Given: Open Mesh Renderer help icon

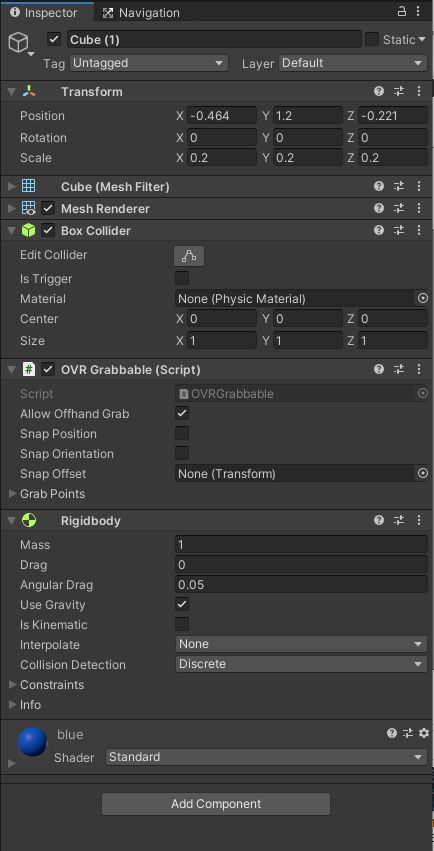Looking at the screenshot, I should [x=379, y=208].
